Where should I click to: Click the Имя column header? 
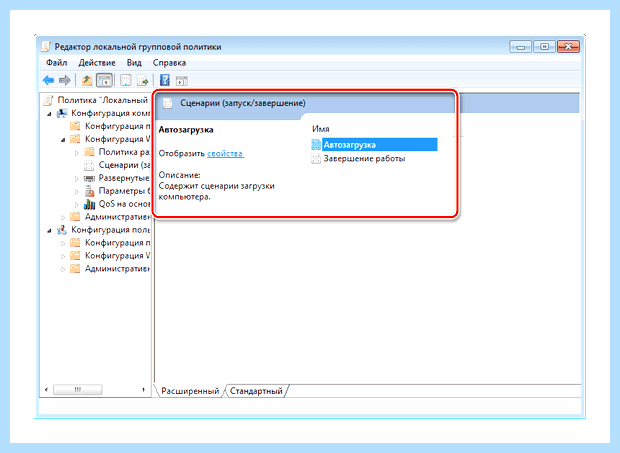[321, 129]
